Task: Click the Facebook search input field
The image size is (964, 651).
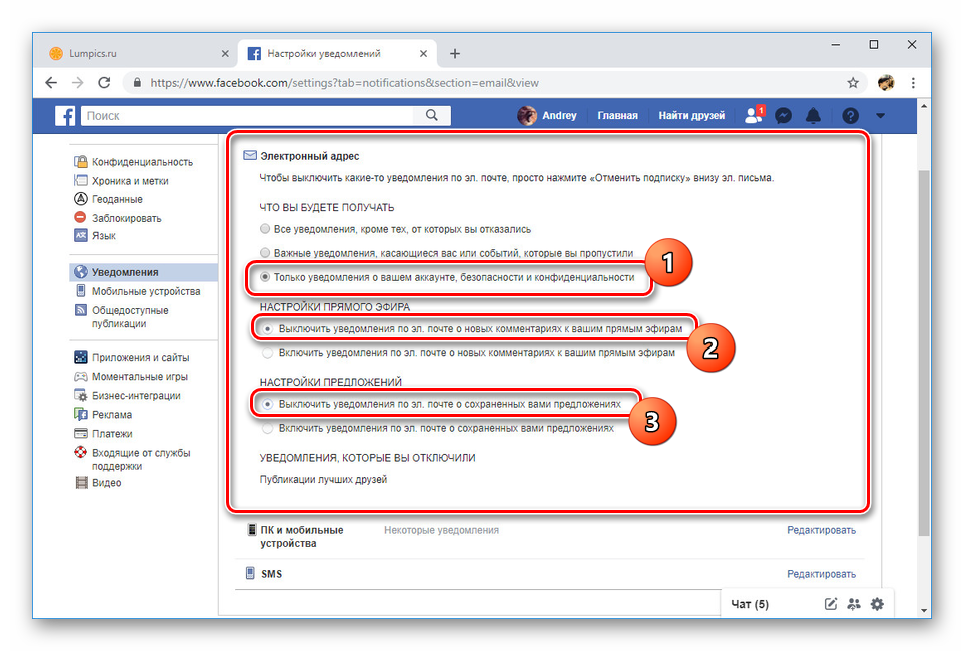Action: point(250,116)
